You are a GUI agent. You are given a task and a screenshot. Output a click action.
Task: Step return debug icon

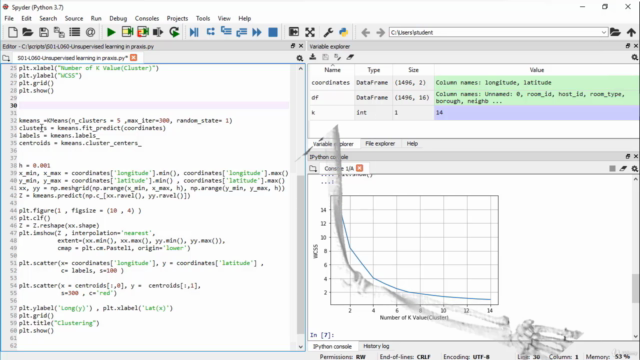coord(242,32)
